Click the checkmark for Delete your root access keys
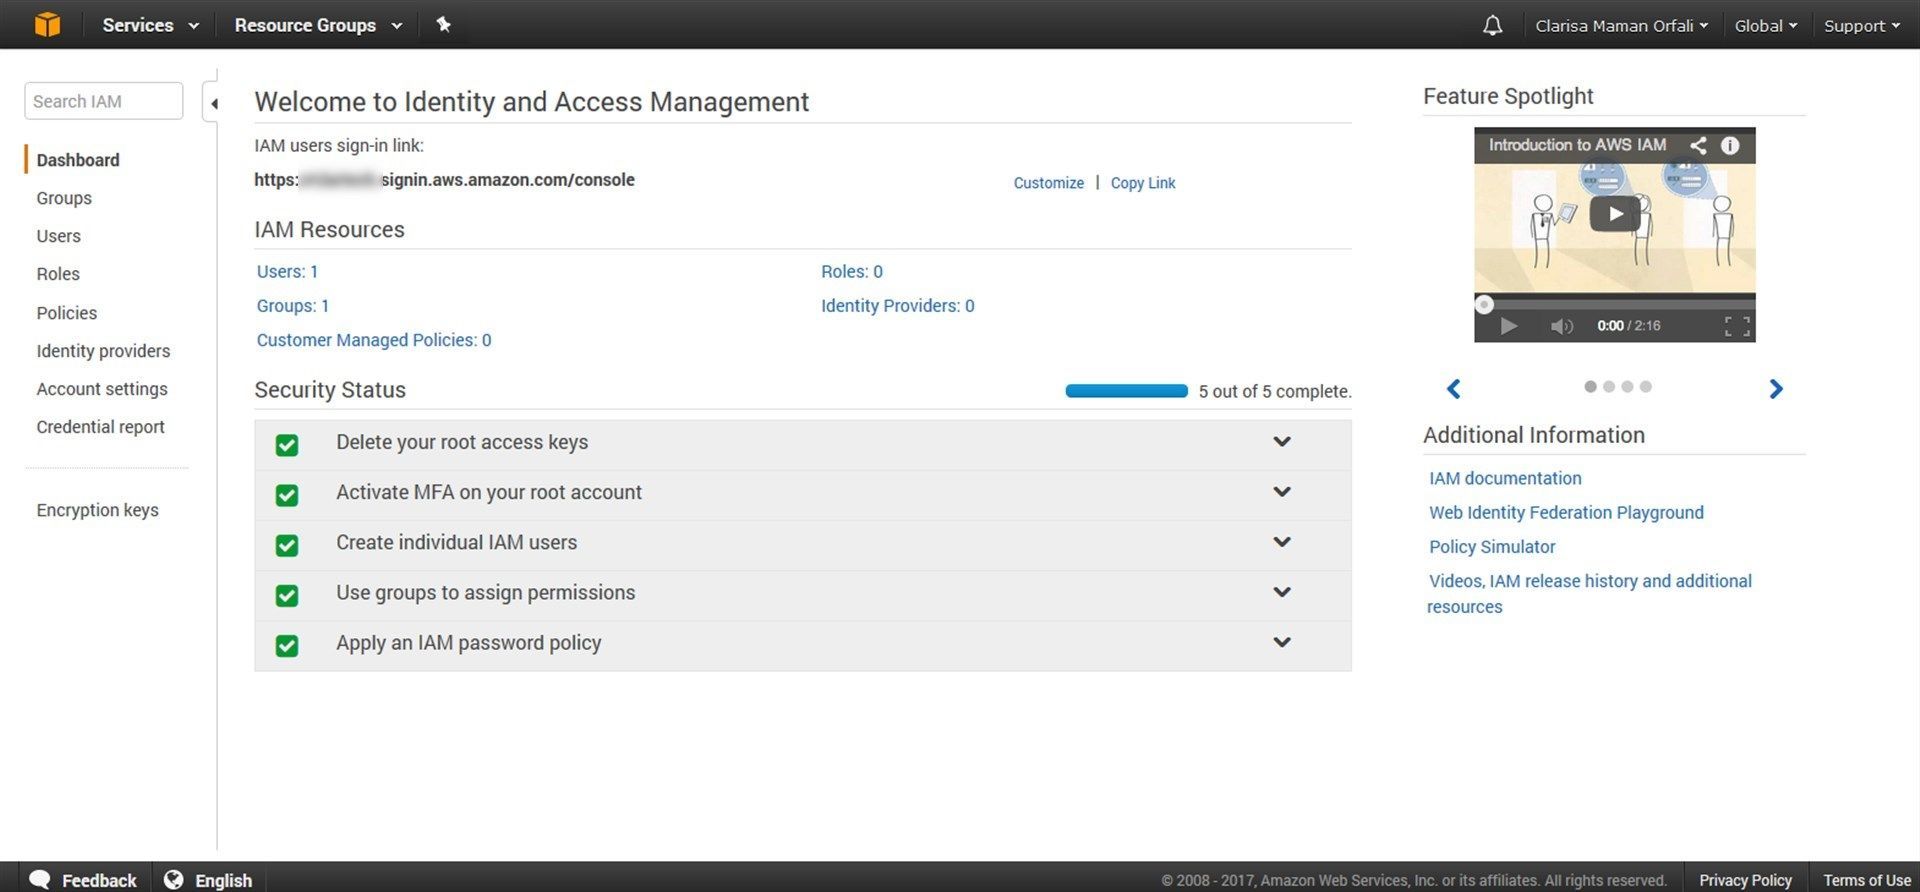Image resolution: width=1920 pixels, height=892 pixels. coord(287,445)
